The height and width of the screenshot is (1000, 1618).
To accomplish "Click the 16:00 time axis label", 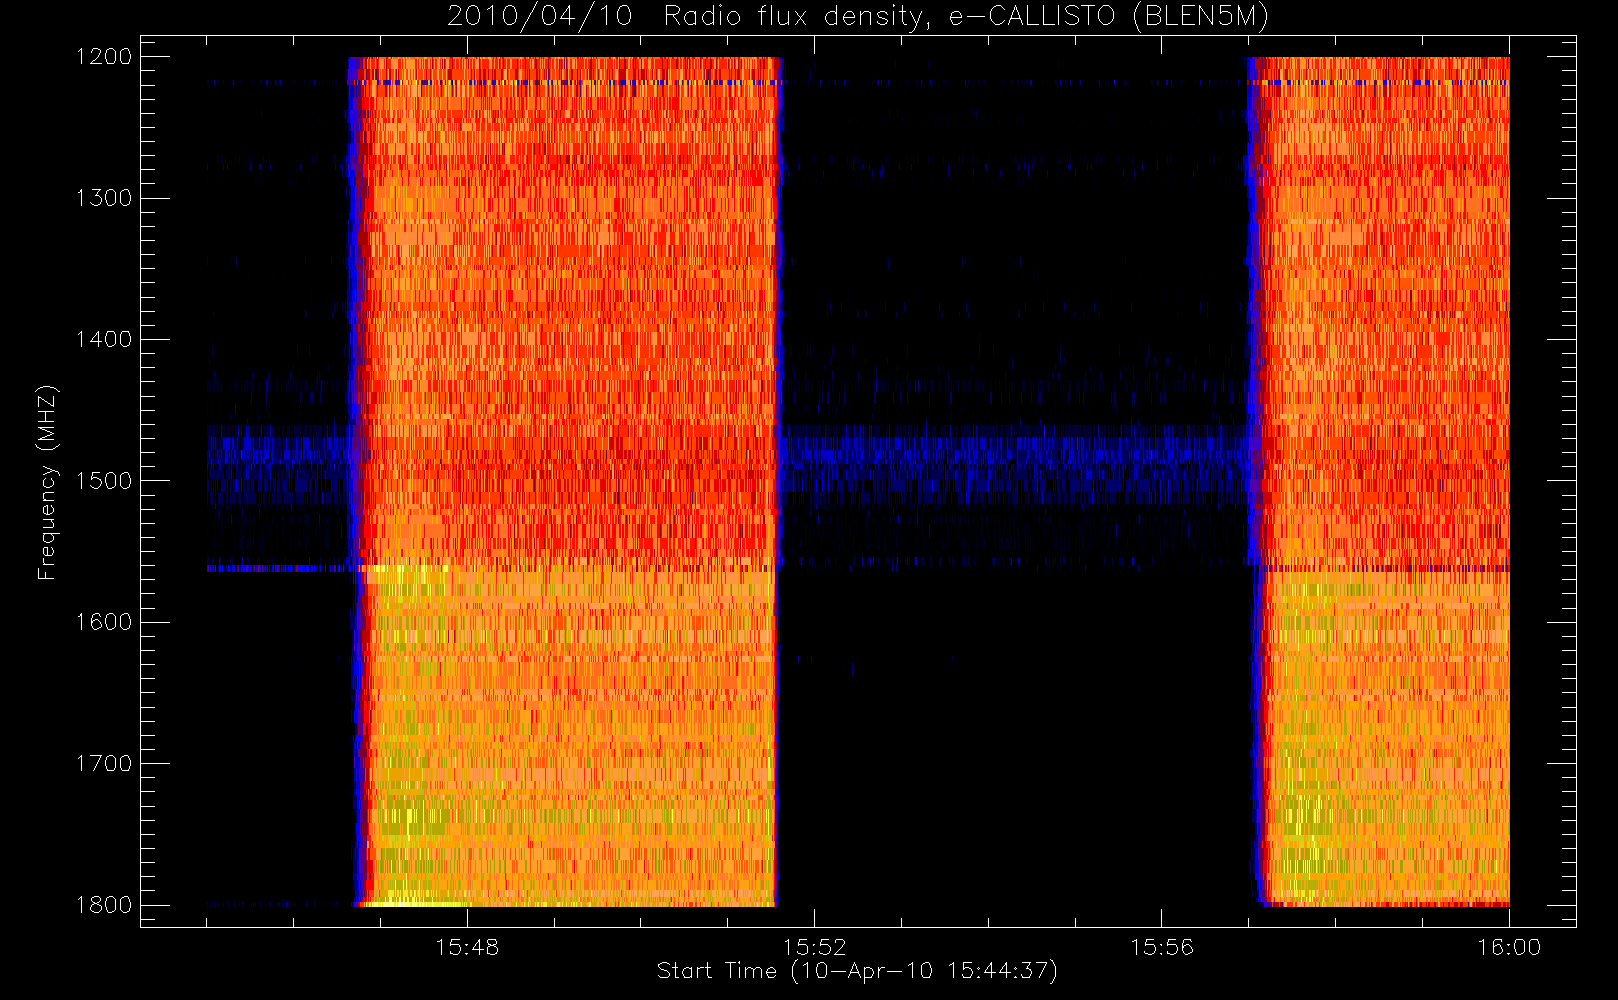I will pos(1509,947).
